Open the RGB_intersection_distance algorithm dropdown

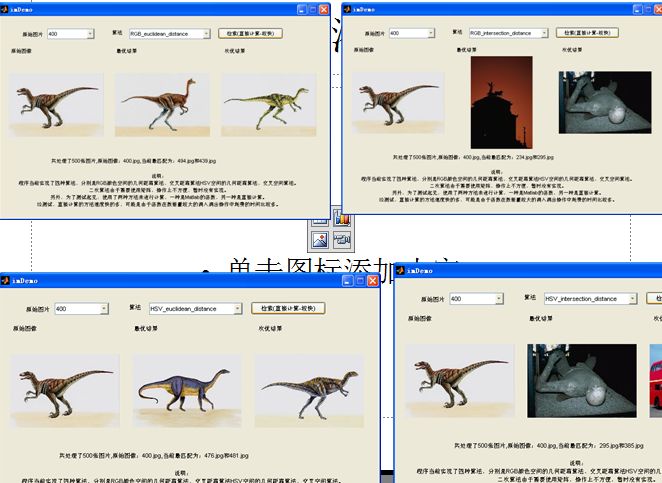pyautogui.click(x=544, y=33)
